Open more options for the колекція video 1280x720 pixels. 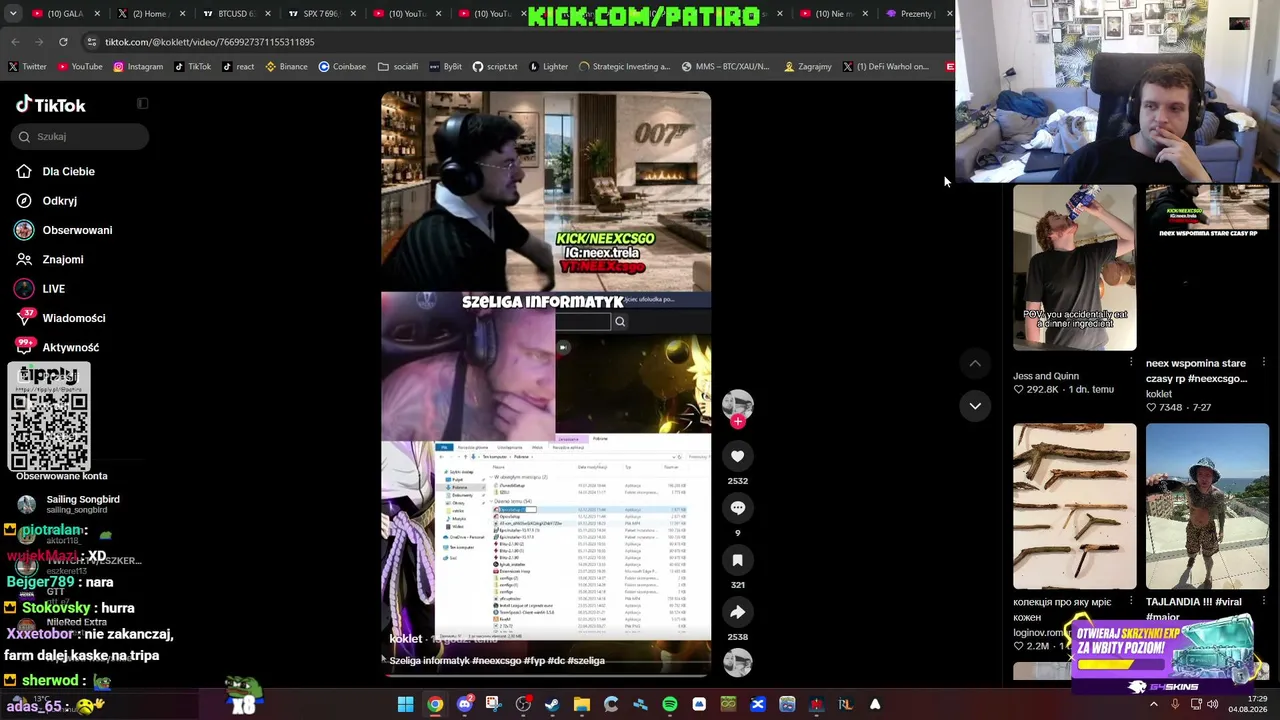(1131, 601)
